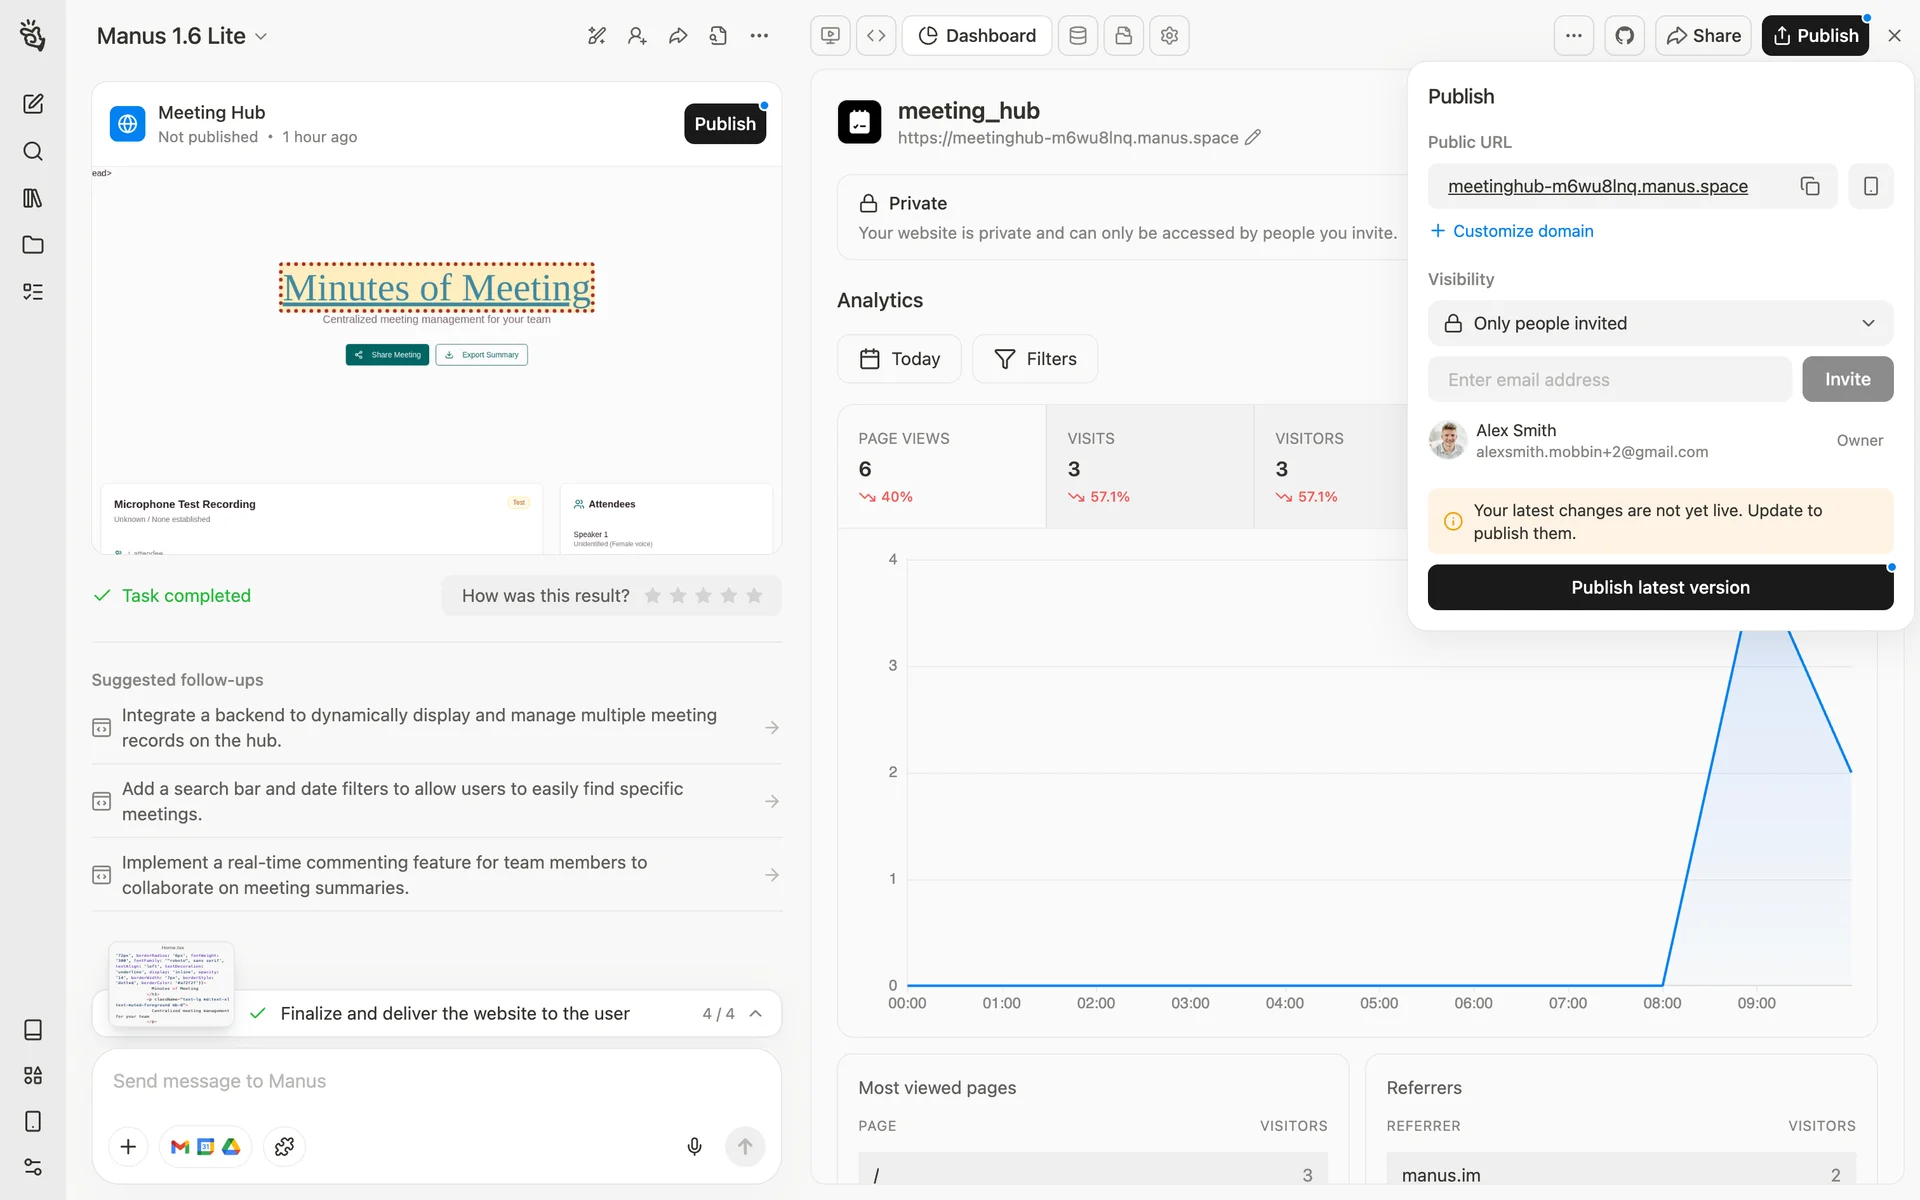Screen dimensions: 1920x1200
Task: Expand the Manus 1.6 Lite model selector
Action: (x=182, y=36)
